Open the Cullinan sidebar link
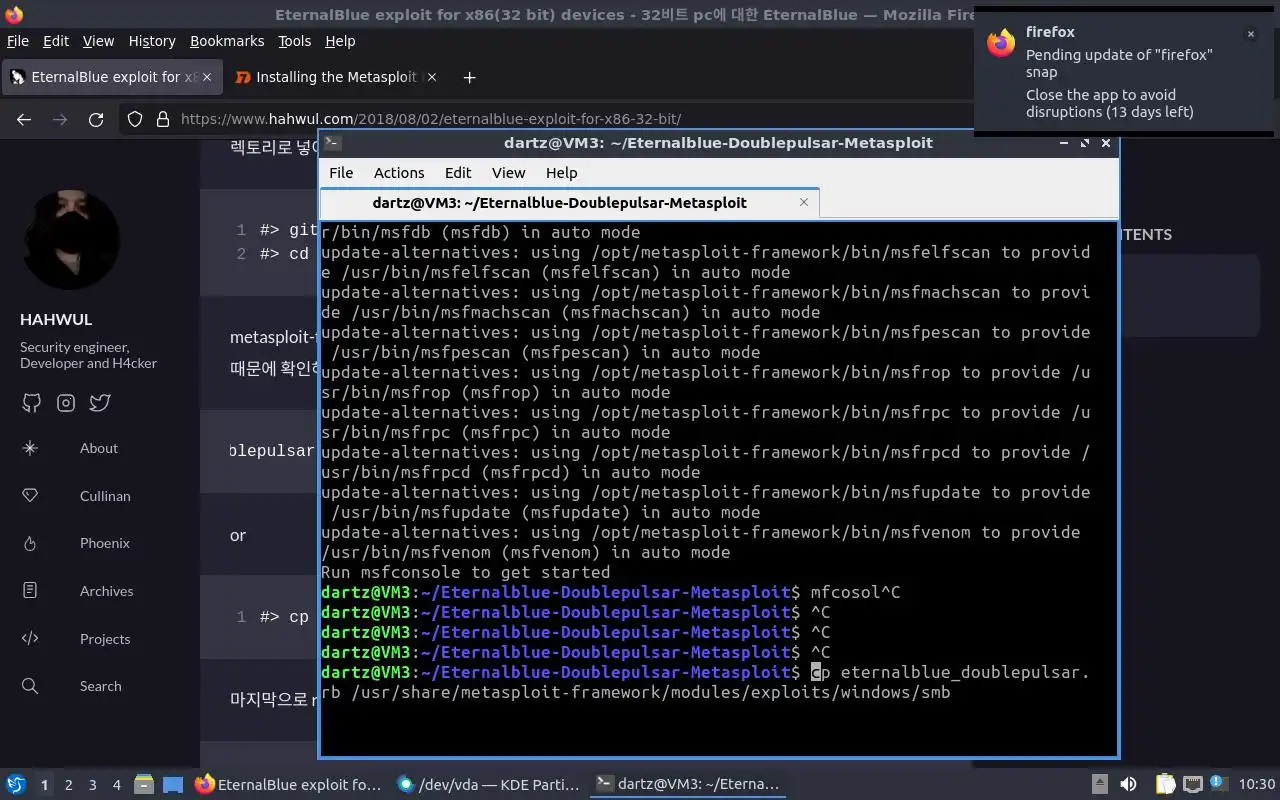Screen dimensions: 1280x800 [105, 496]
